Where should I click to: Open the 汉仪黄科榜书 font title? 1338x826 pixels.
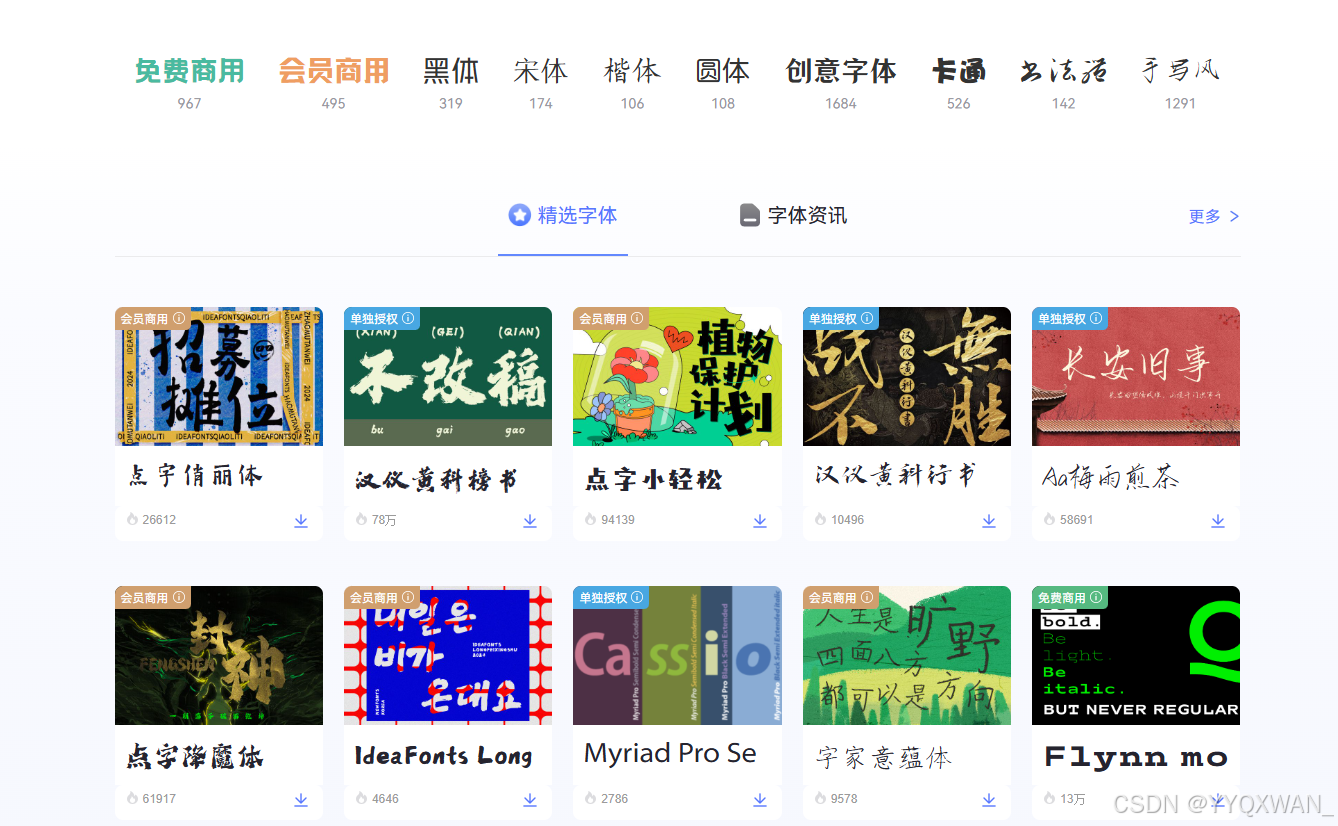(436, 480)
